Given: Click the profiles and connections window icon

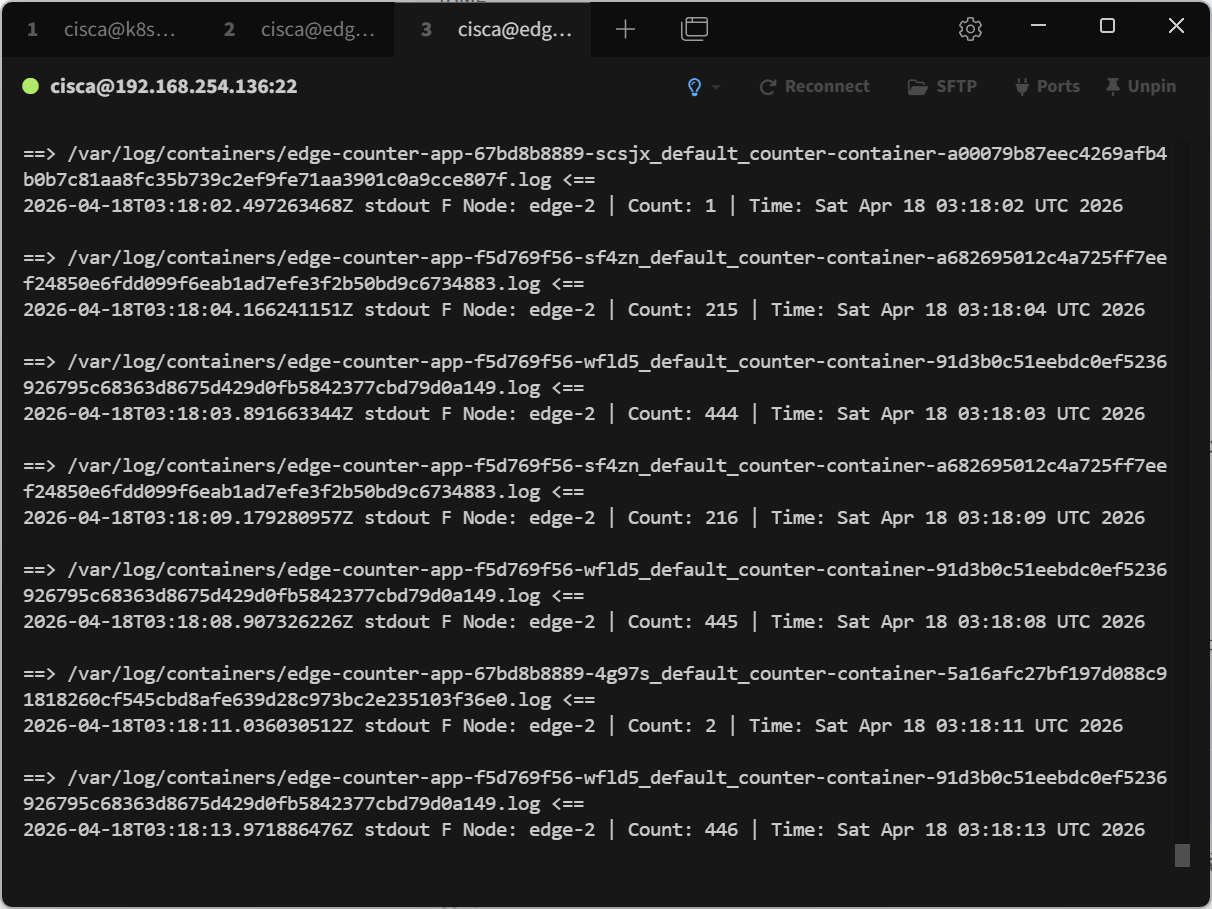Looking at the screenshot, I should tap(694, 30).
